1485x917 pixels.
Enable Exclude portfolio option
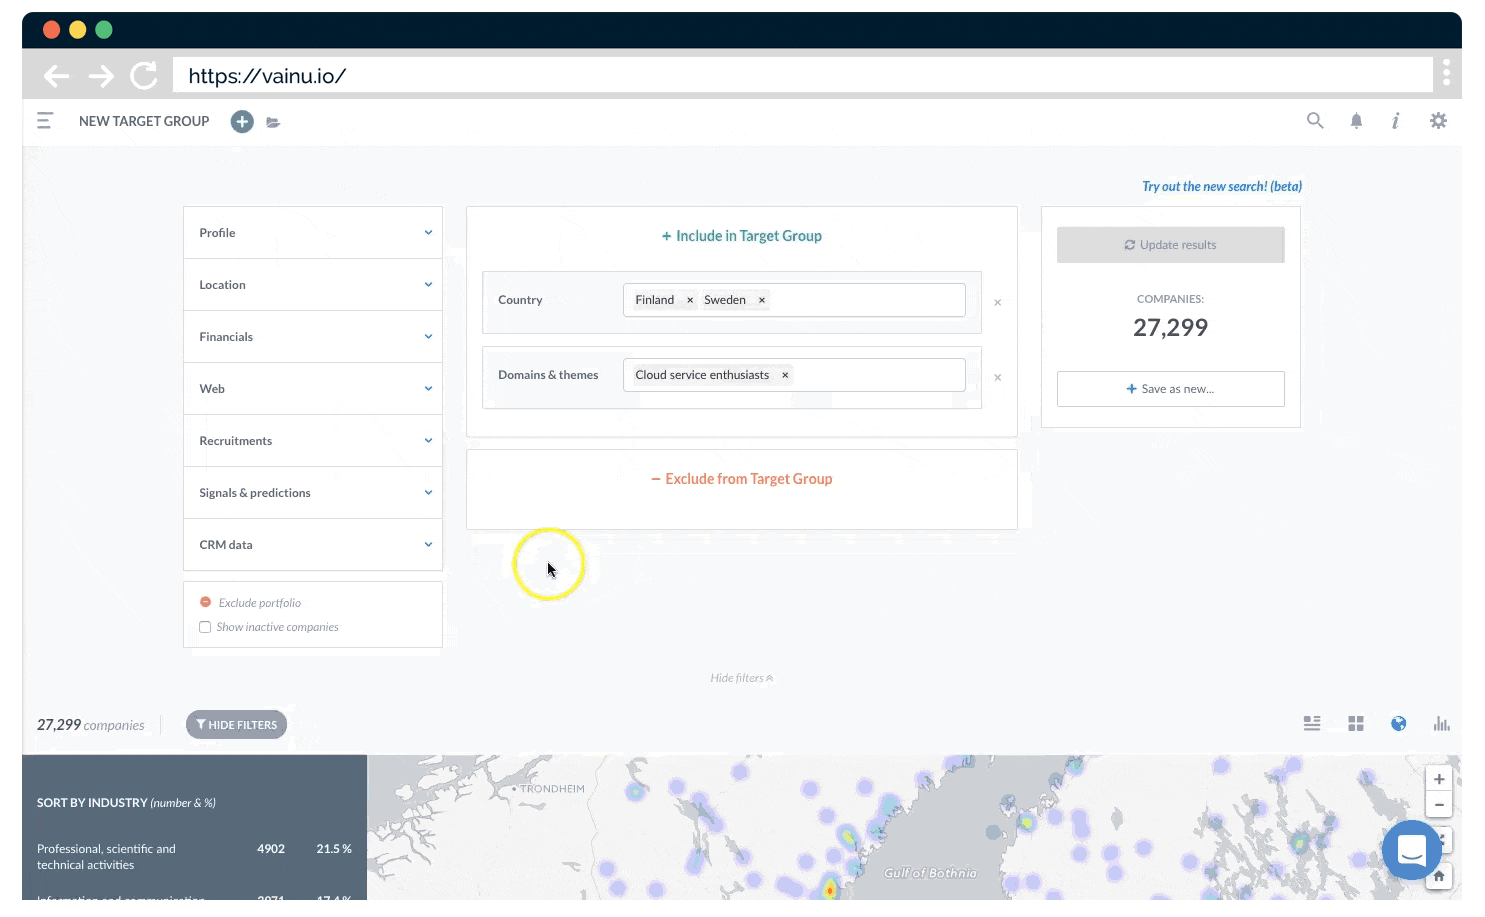pyautogui.click(x=205, y=601)
